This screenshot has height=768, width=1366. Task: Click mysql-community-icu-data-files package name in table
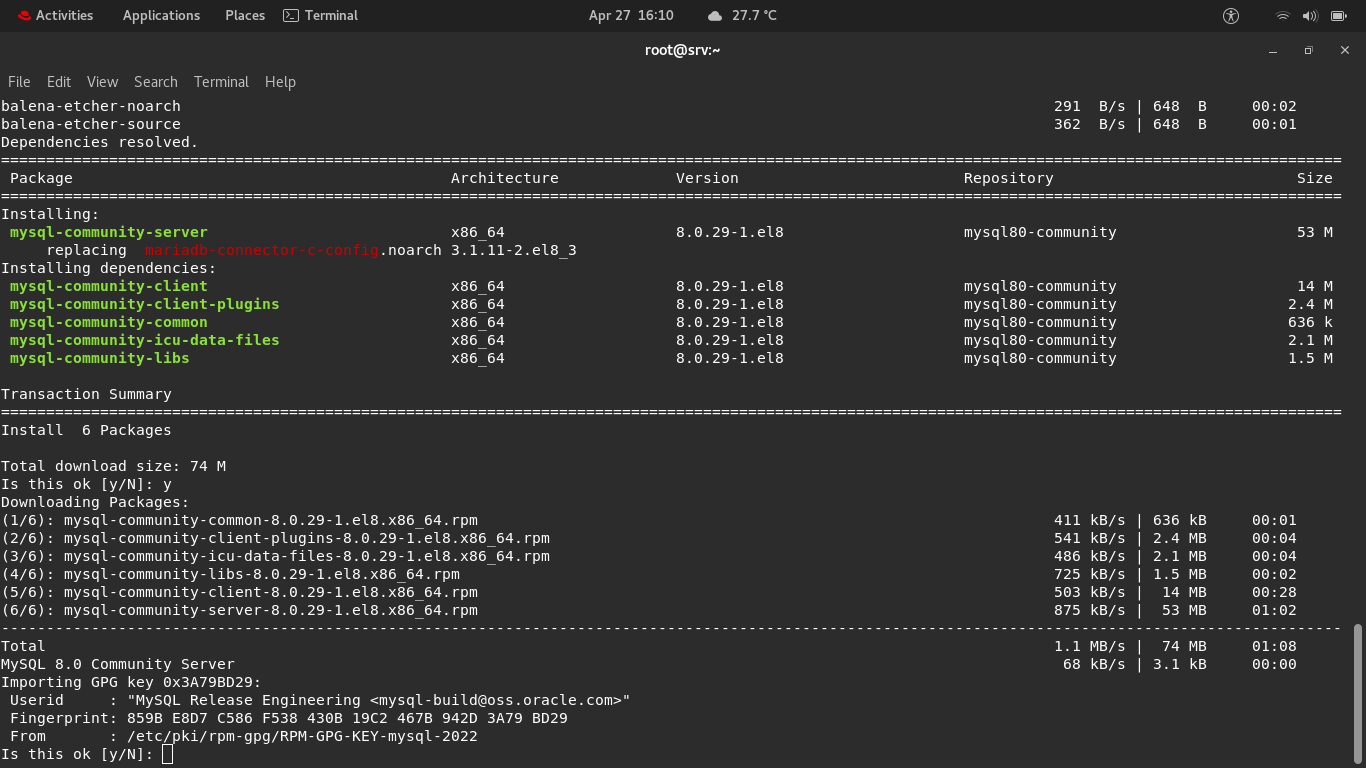(x=145, y=340)
